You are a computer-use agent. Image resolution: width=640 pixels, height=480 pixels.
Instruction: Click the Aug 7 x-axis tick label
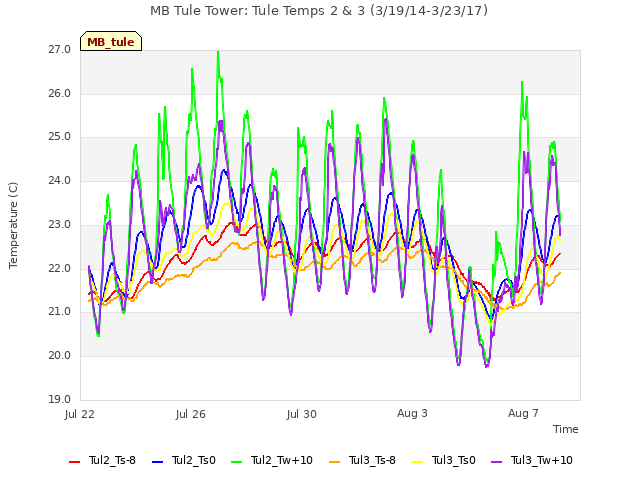tap(523, 413)
